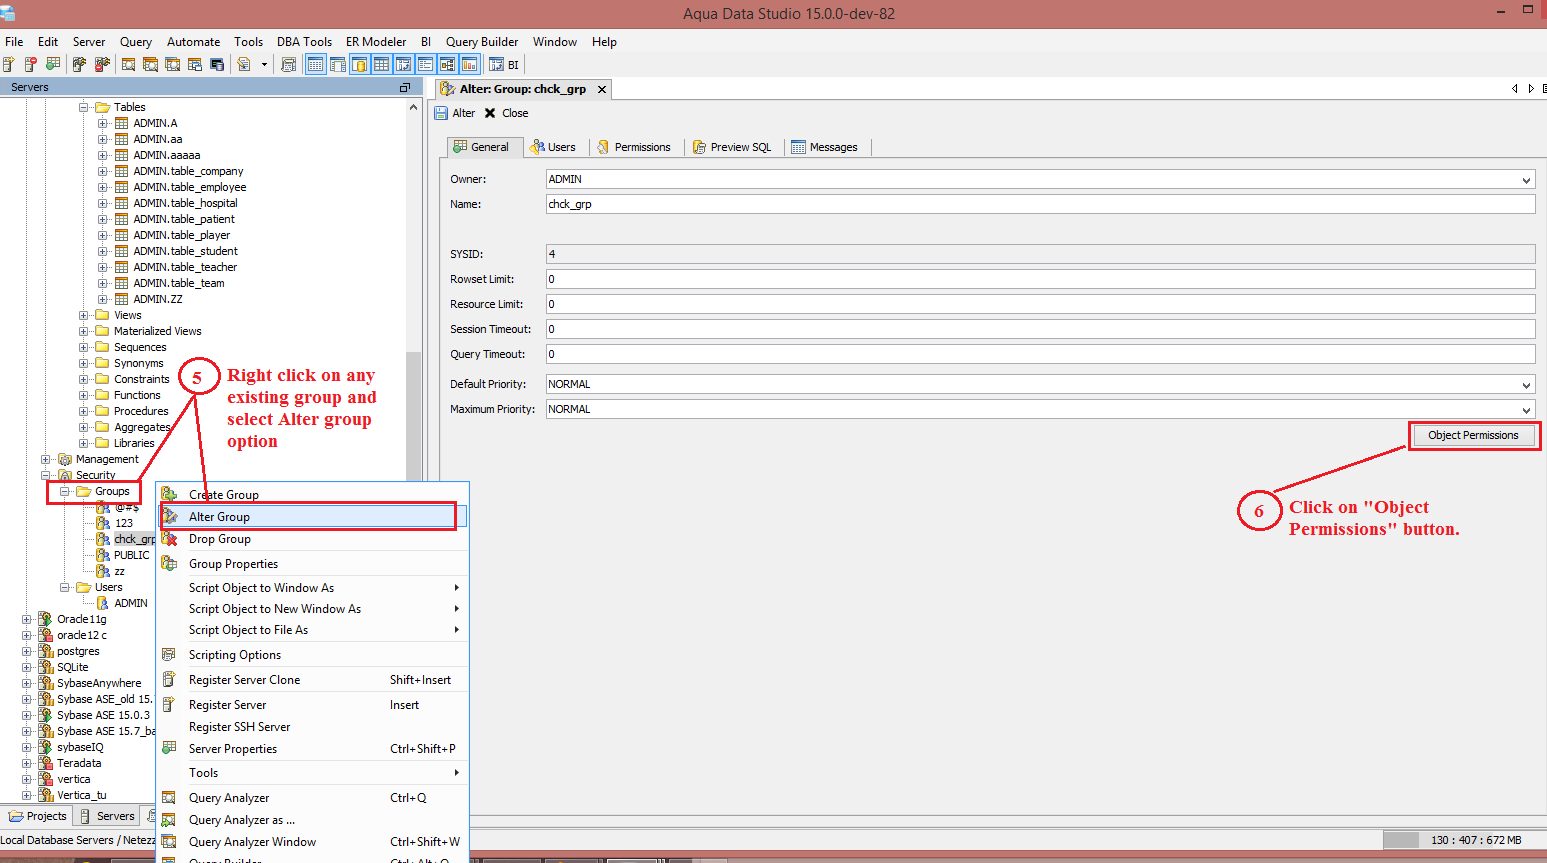Screen dimensions: 1547x863
Task: Switch to the Projects bottom tab
Action: pyautogui.click(x=37, y=816)
